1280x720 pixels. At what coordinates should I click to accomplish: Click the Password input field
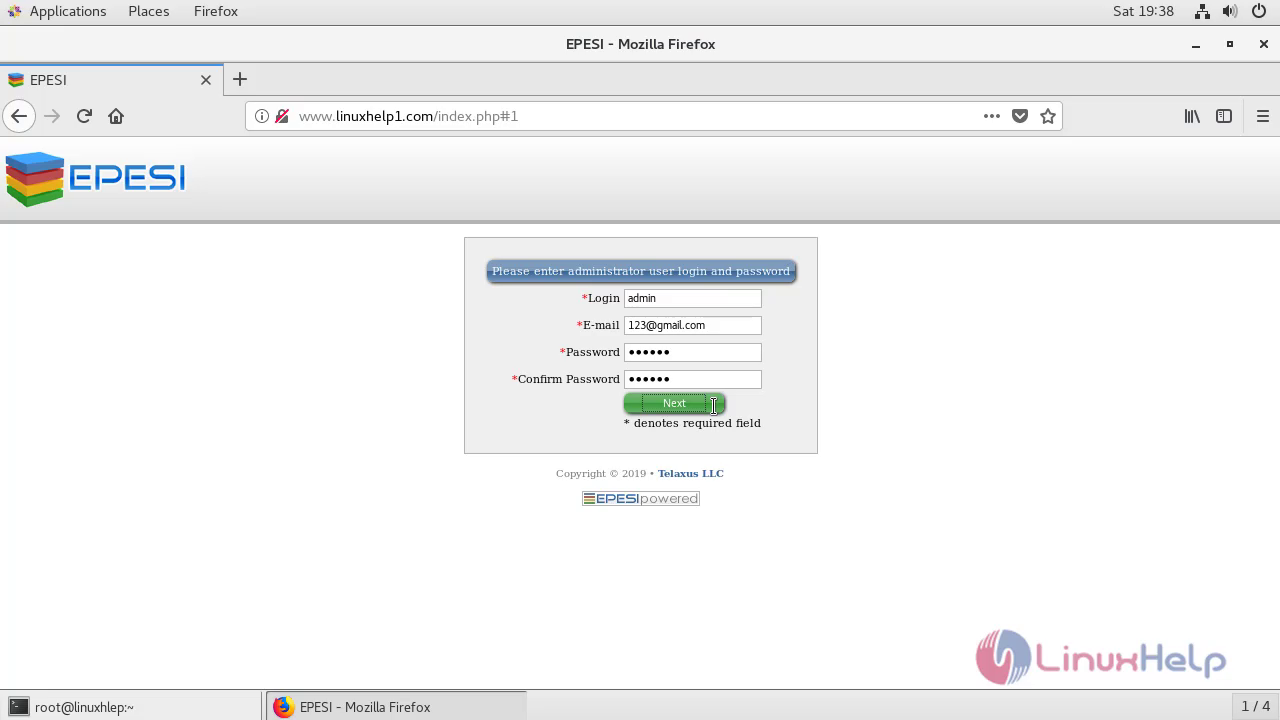coord(693,352)
